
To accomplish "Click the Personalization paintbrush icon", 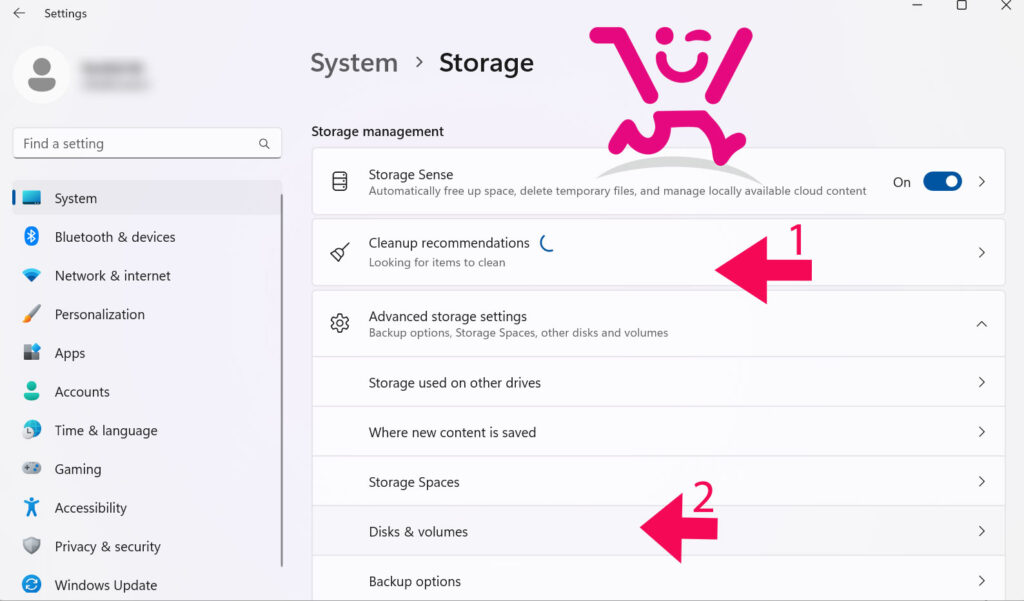I will pos(31,314).
